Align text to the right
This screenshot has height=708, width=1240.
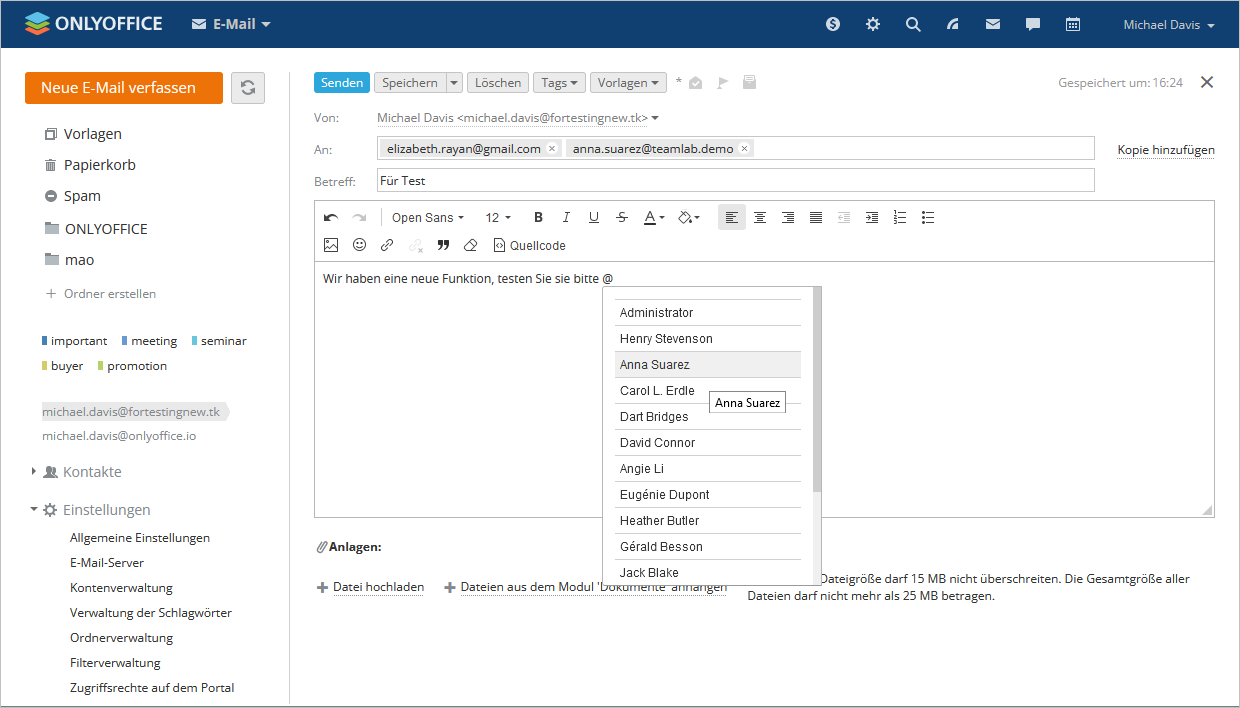[x=788, y=218]
